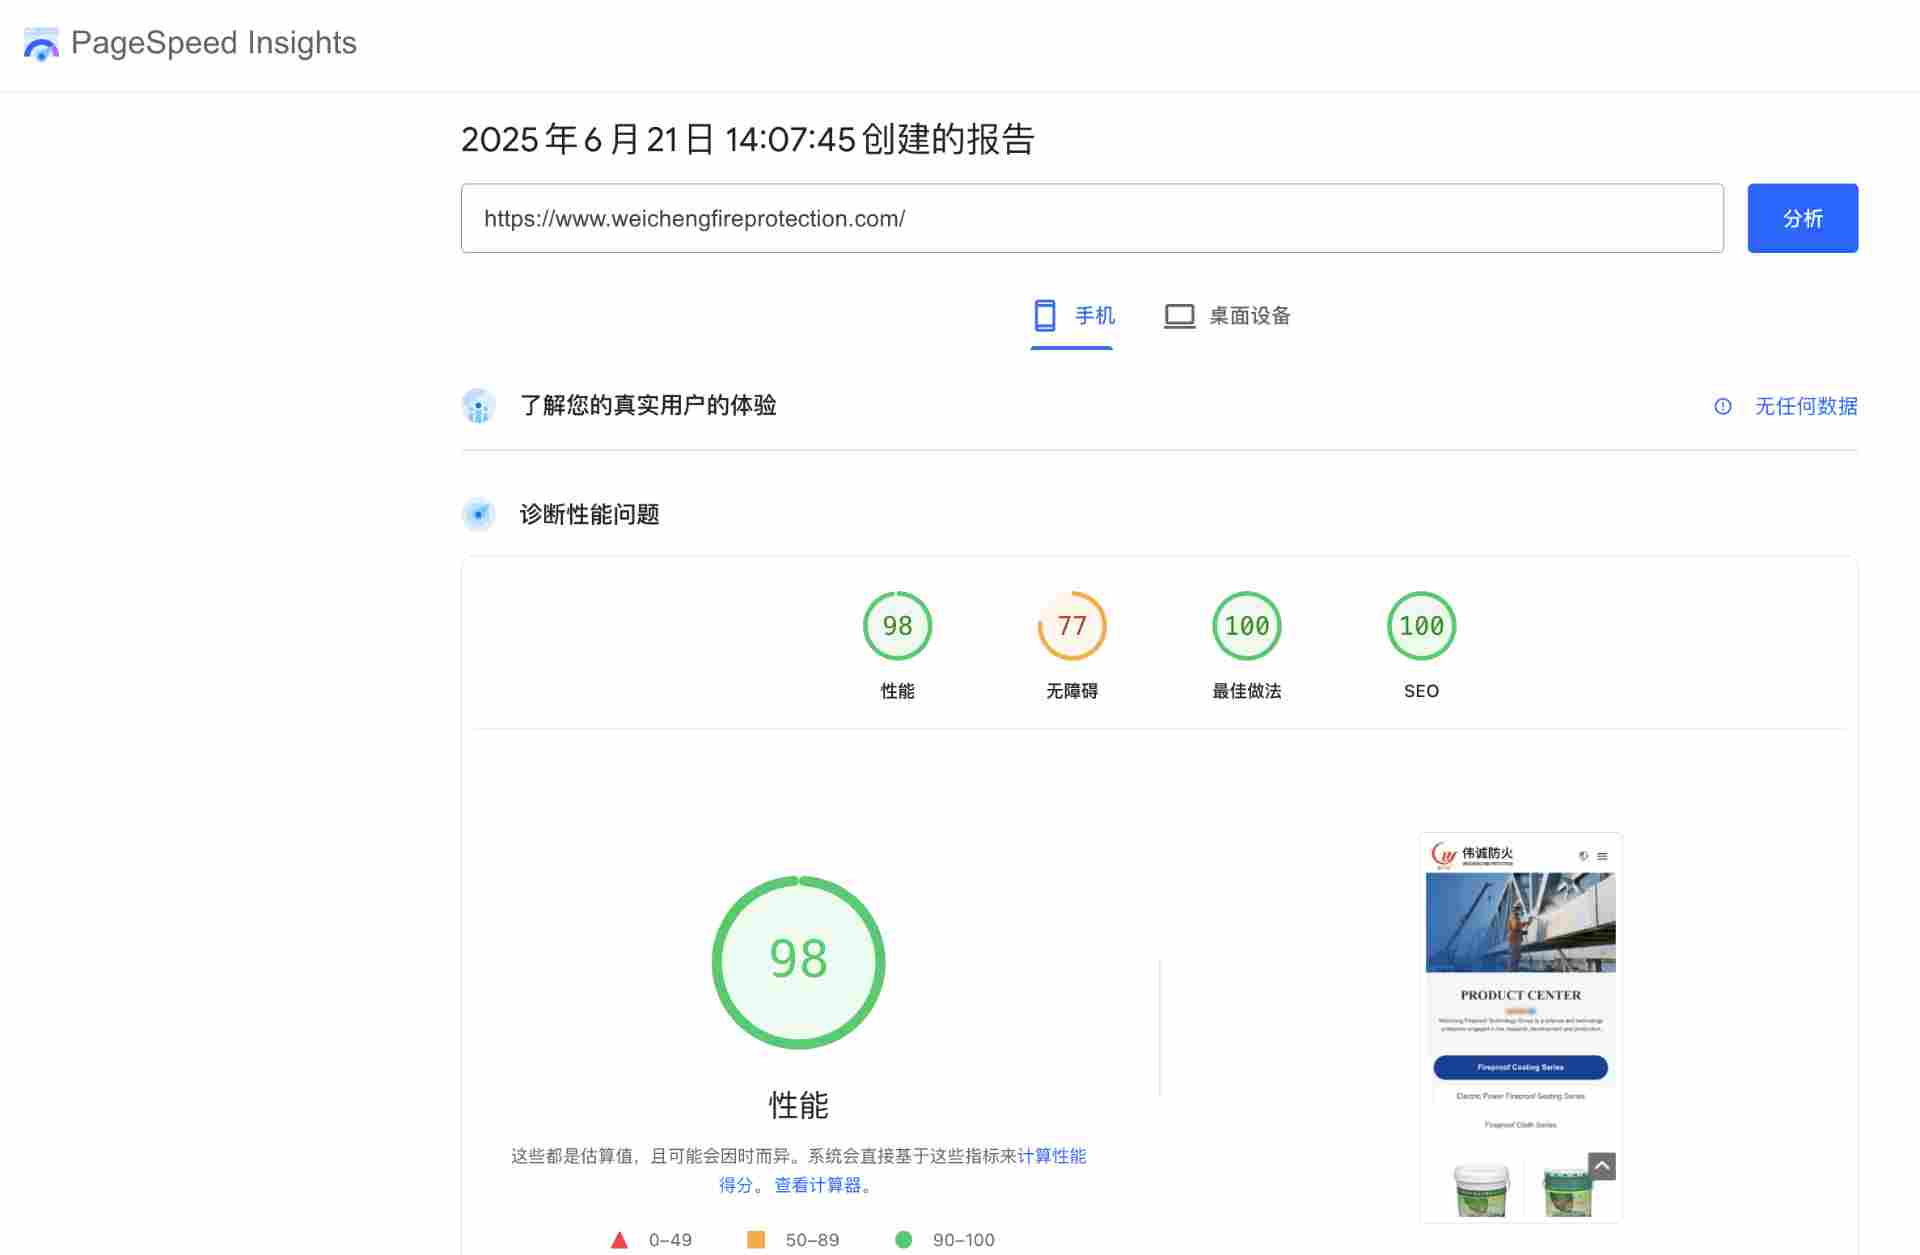This screenshot has height=1255, width=1920.
Task: Click the 最佳做法 score gauge
Action: coord(1246,625)
